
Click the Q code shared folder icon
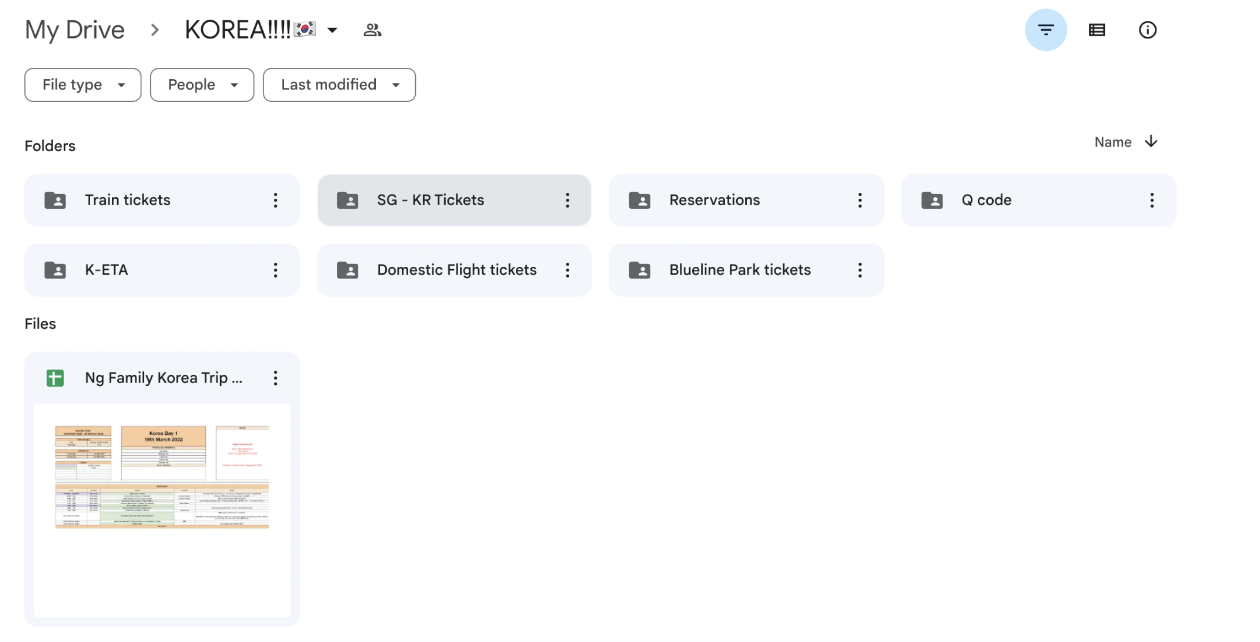(x=932, y=200)
